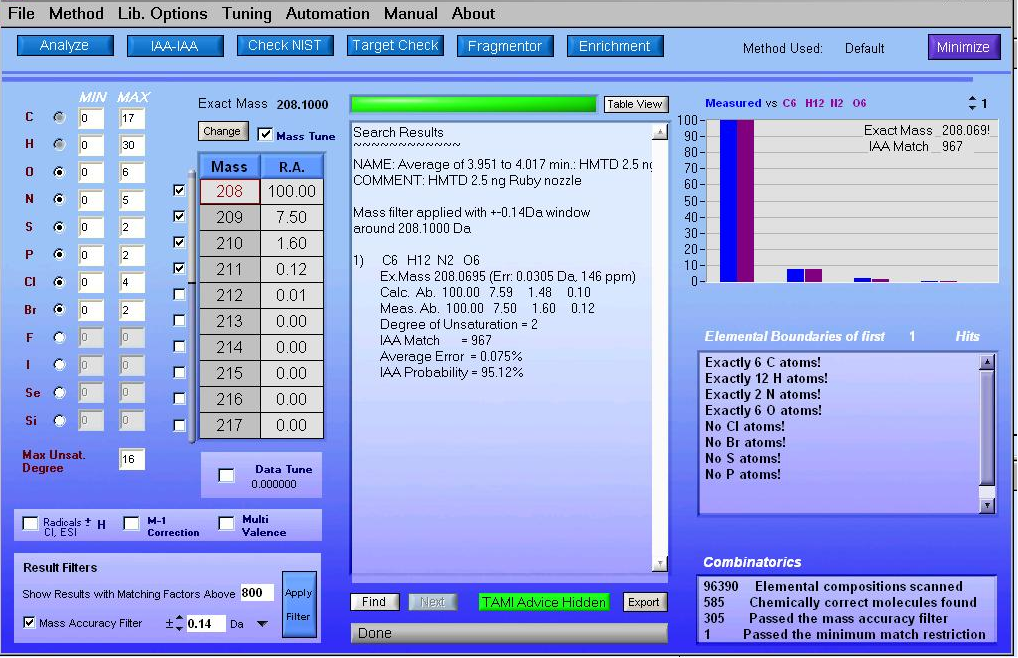Open the Automation menu
Screen dimensions: 1018x658
327,13
